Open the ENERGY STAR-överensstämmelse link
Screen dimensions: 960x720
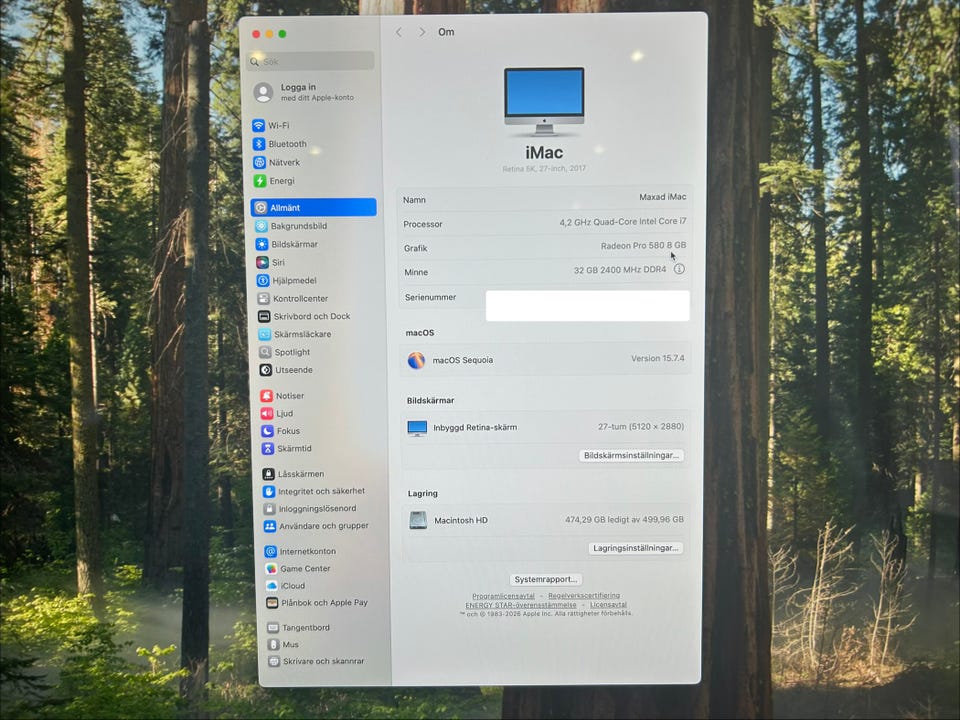click(x=521, y=605)
